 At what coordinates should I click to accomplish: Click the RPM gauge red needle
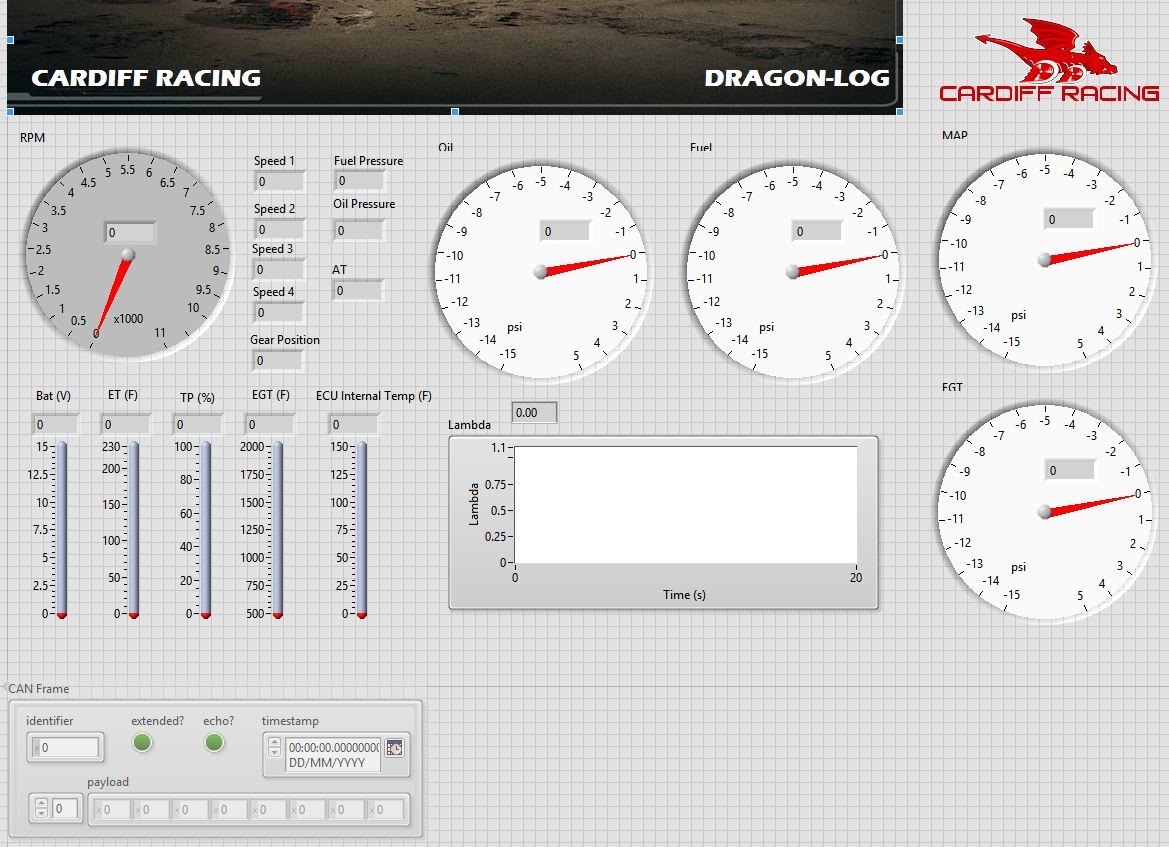tap(113, 294)
